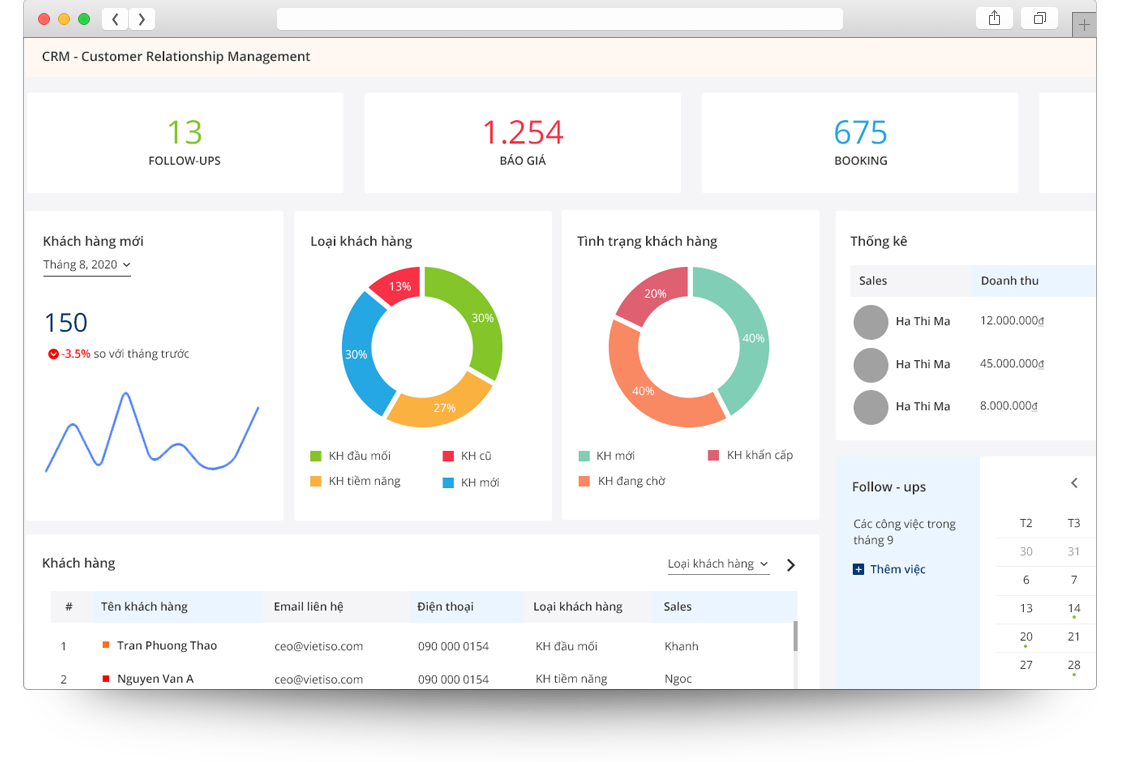This screenshot has width=1126, height=762.
Task: Click the browser forward arrow
Action: [x=141, y=19]
